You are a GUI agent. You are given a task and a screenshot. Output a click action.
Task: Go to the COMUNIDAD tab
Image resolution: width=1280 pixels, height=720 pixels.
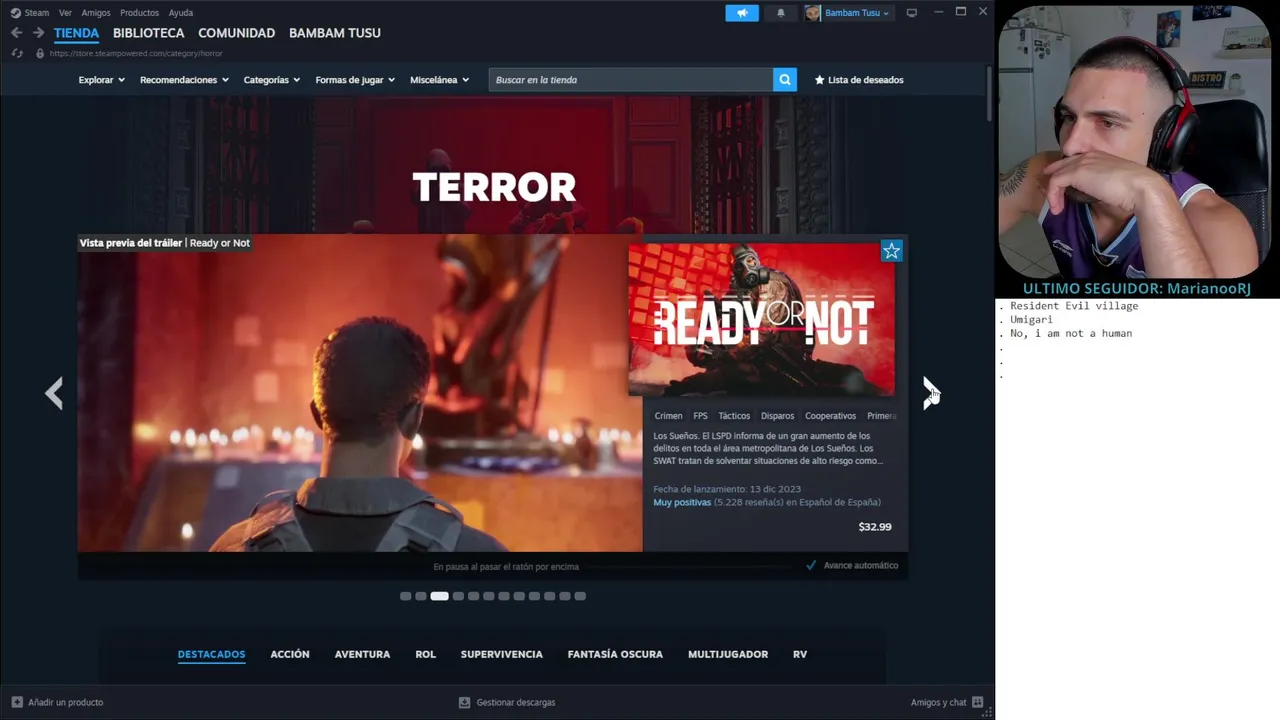[236, 33]
